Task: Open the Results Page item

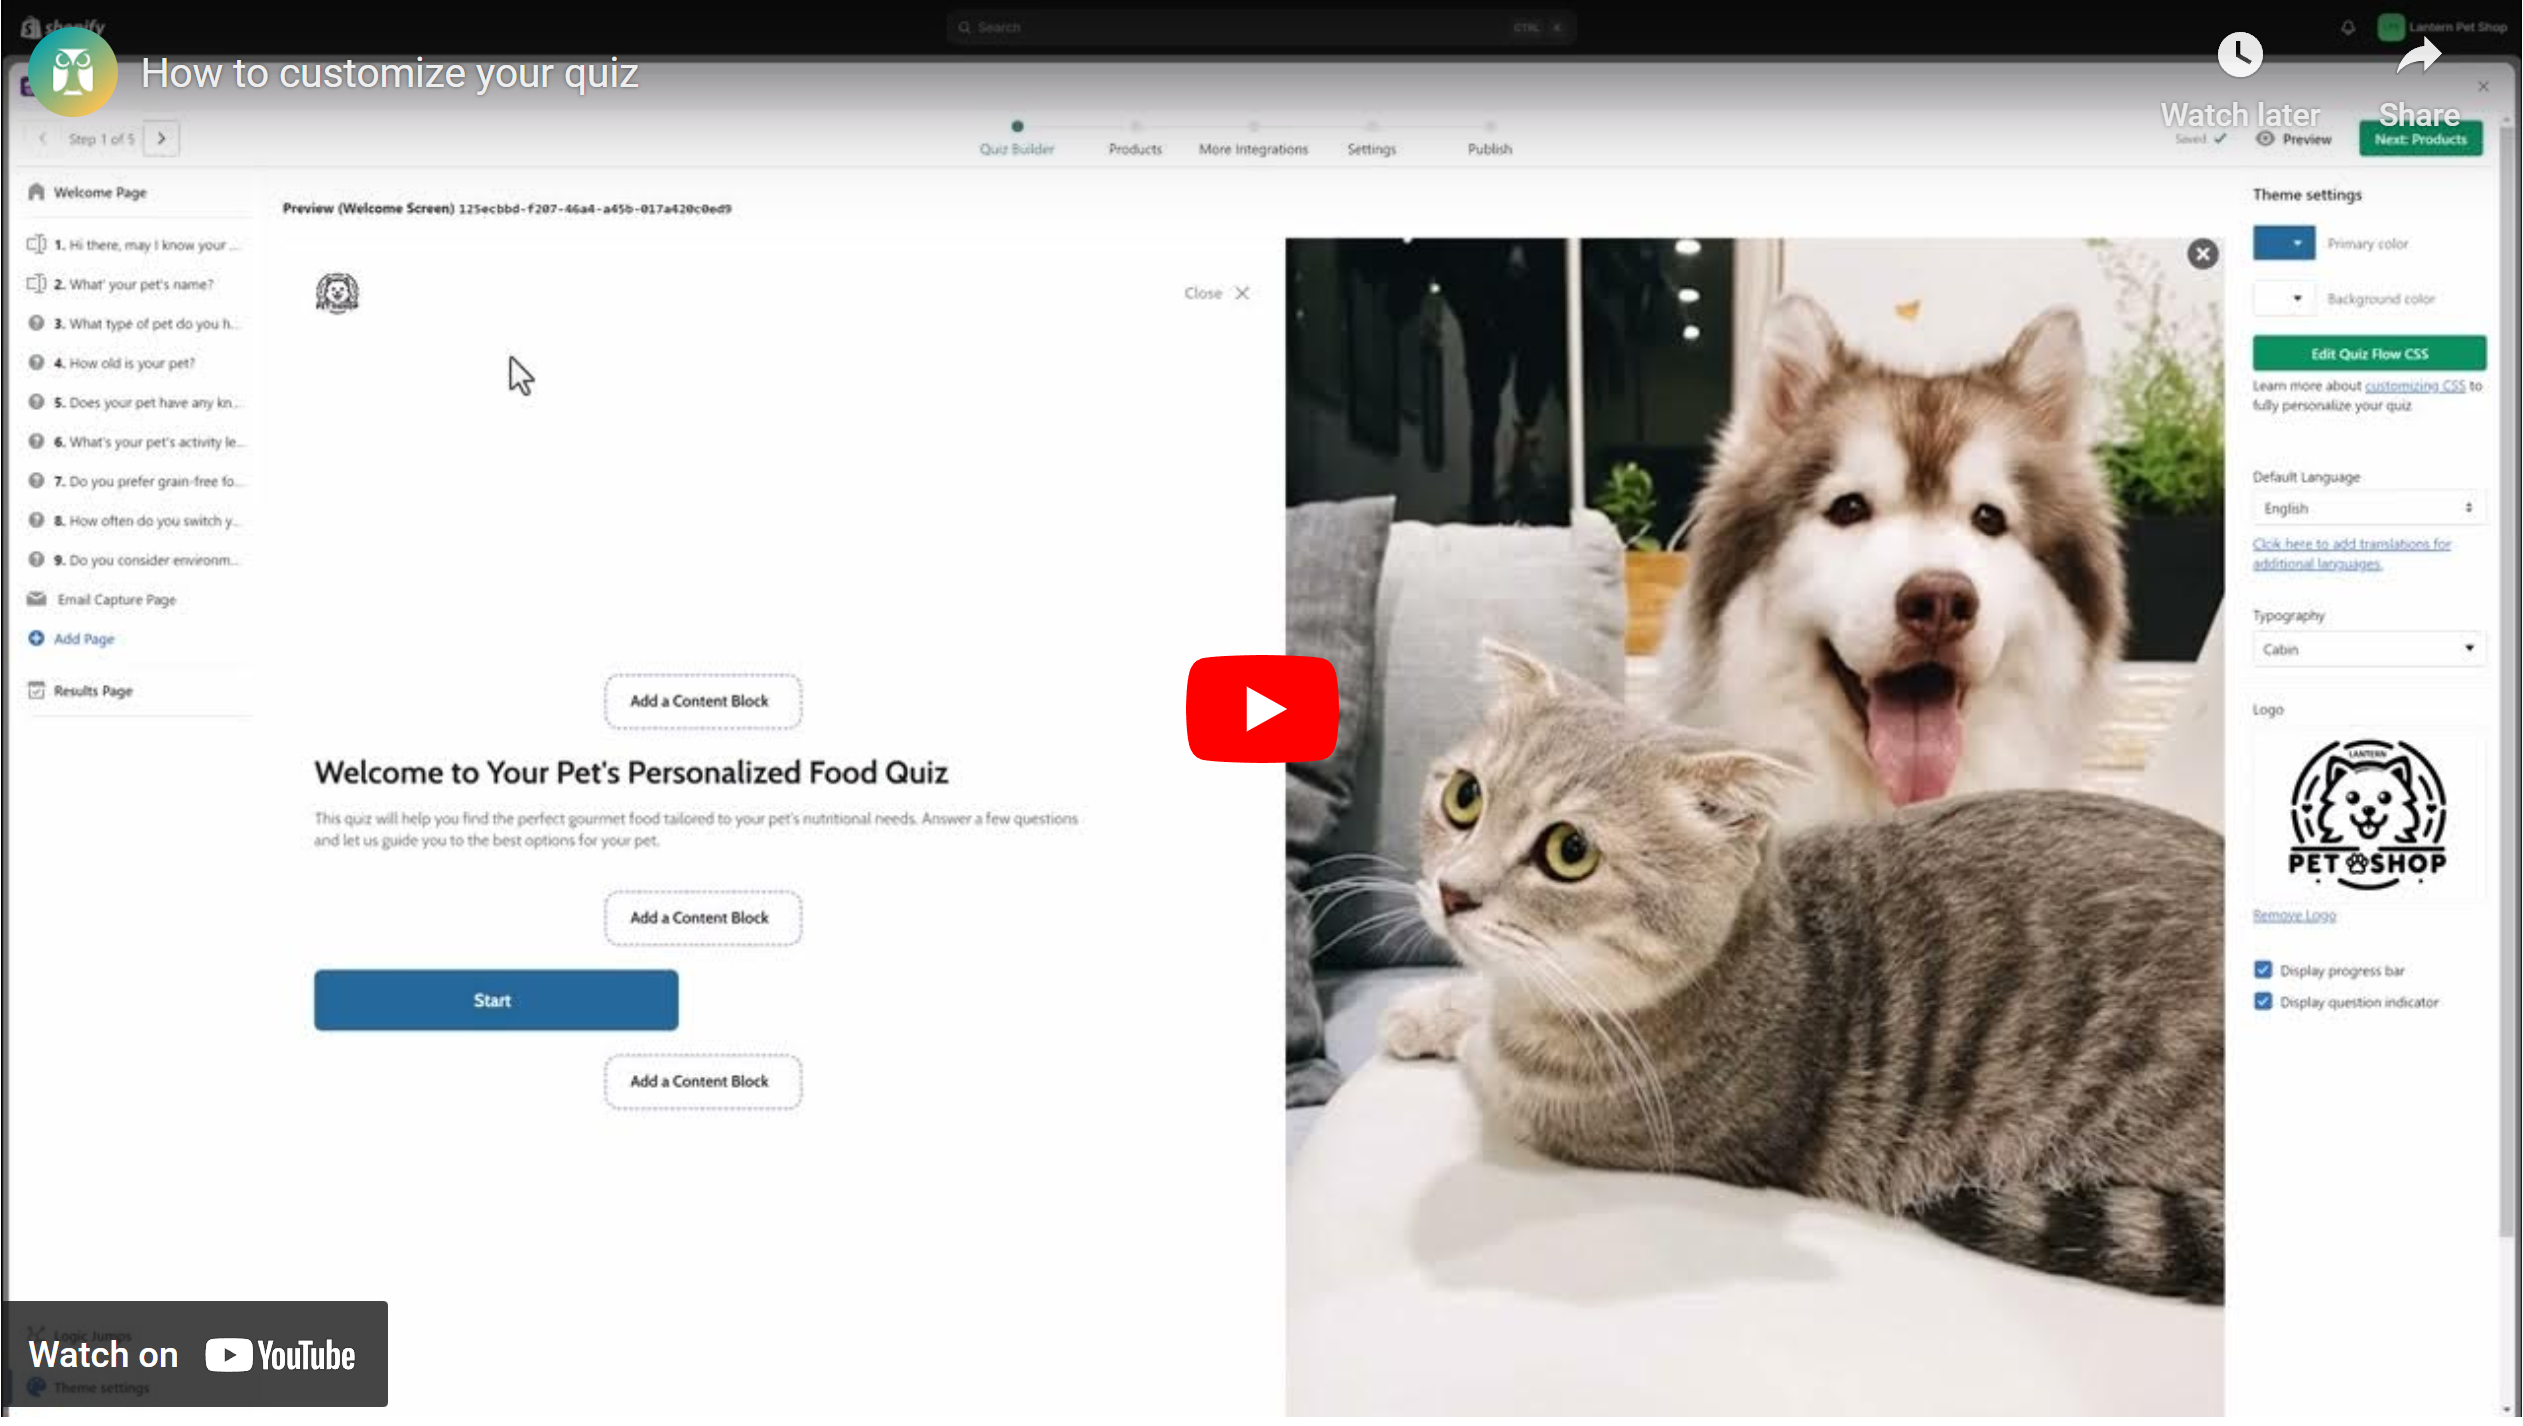Action: click(x=92, y=691)
